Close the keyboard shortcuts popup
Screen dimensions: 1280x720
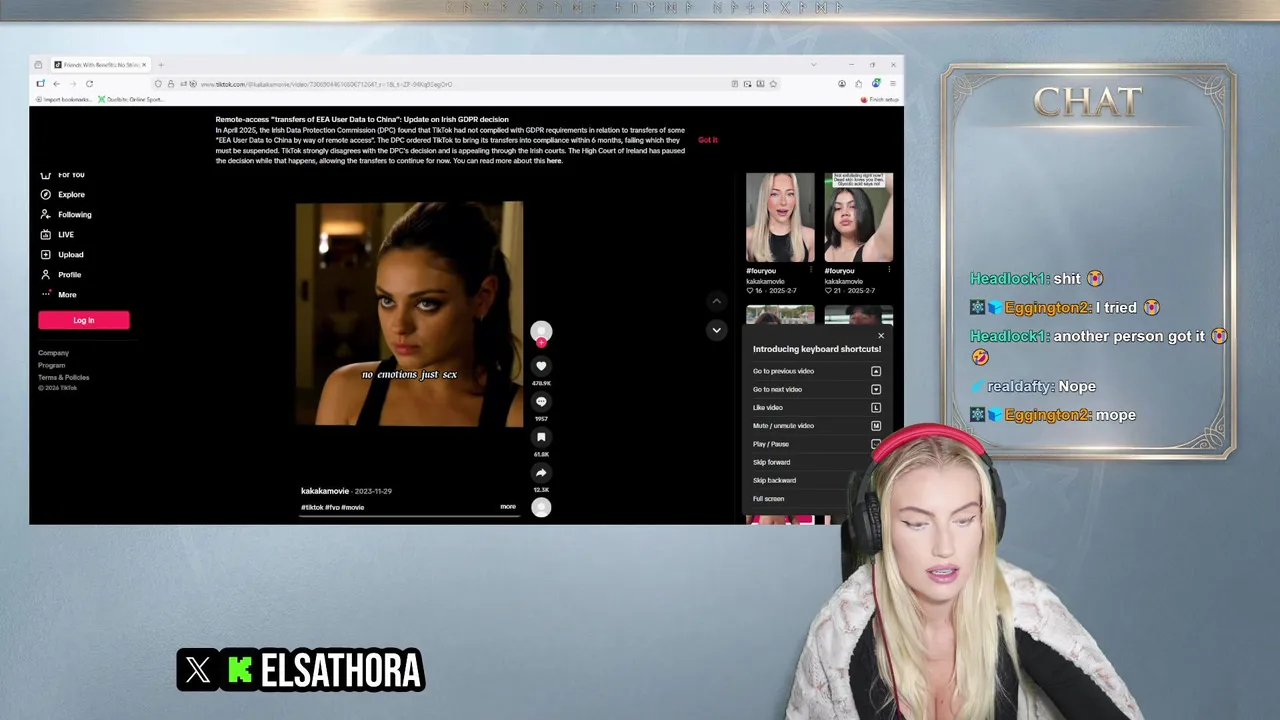881,336
